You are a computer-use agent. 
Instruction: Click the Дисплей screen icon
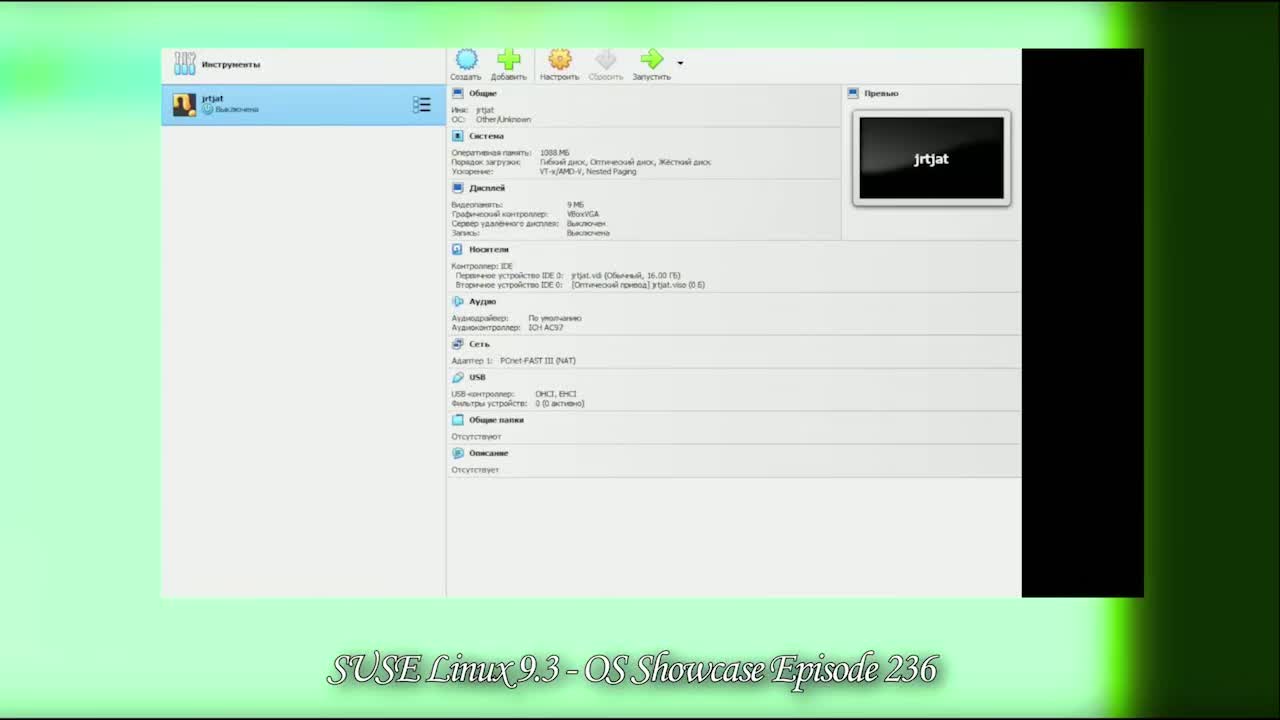click(457, 188)
